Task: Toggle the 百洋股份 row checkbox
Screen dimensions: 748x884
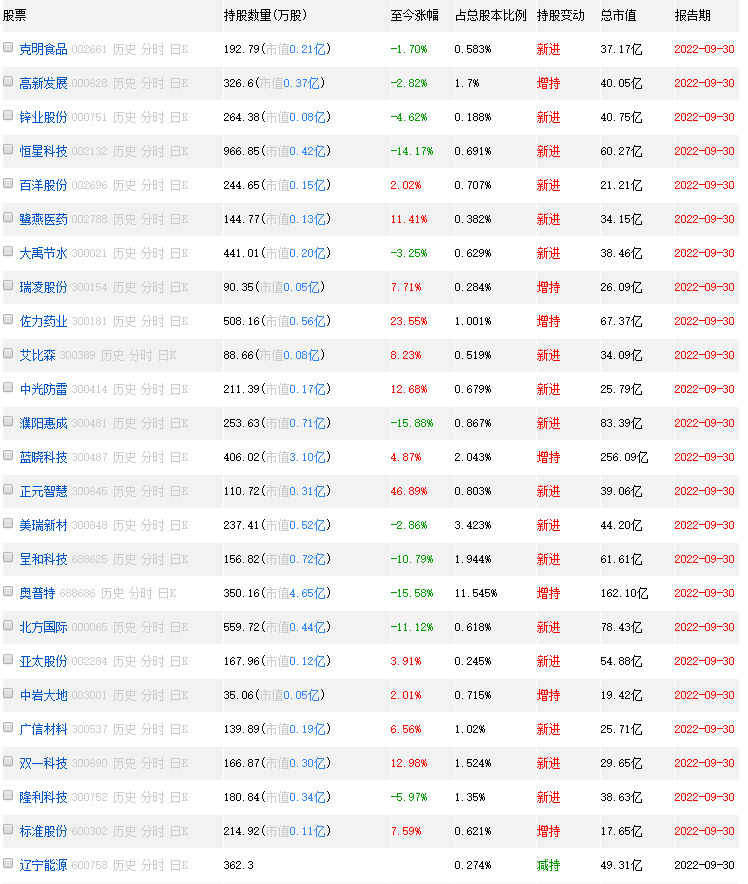Action: point(8,183)
